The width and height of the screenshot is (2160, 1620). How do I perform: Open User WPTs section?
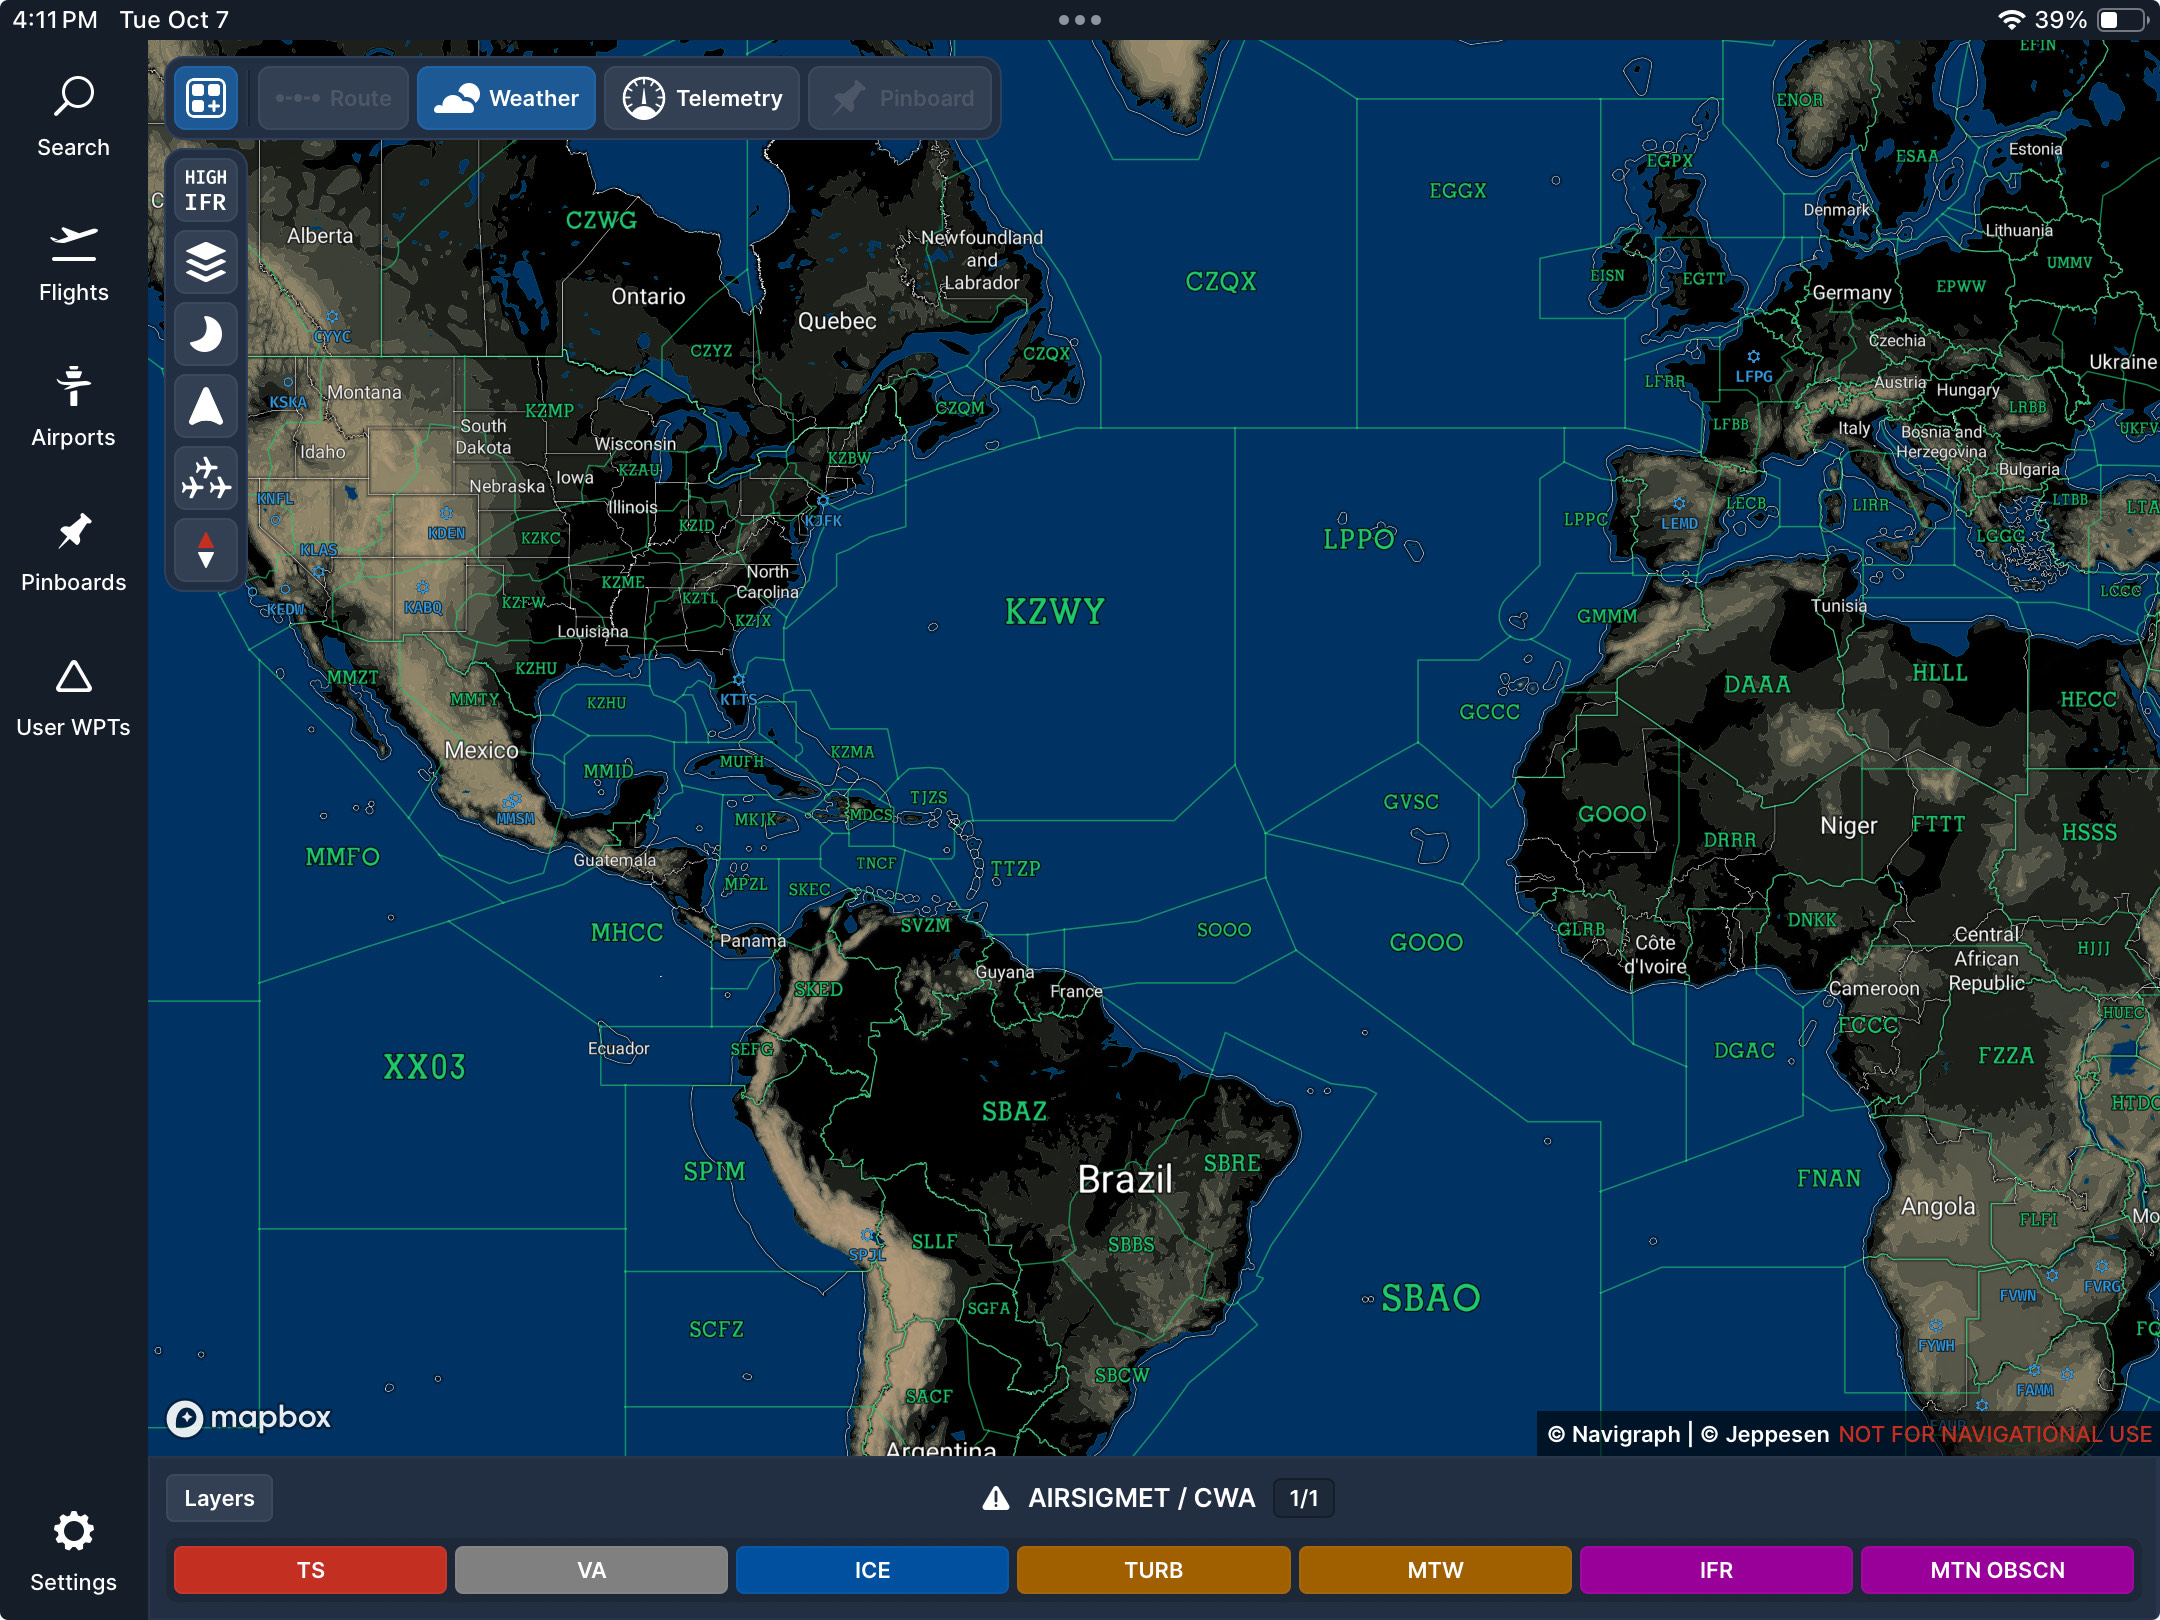click(x=73, y=697)
